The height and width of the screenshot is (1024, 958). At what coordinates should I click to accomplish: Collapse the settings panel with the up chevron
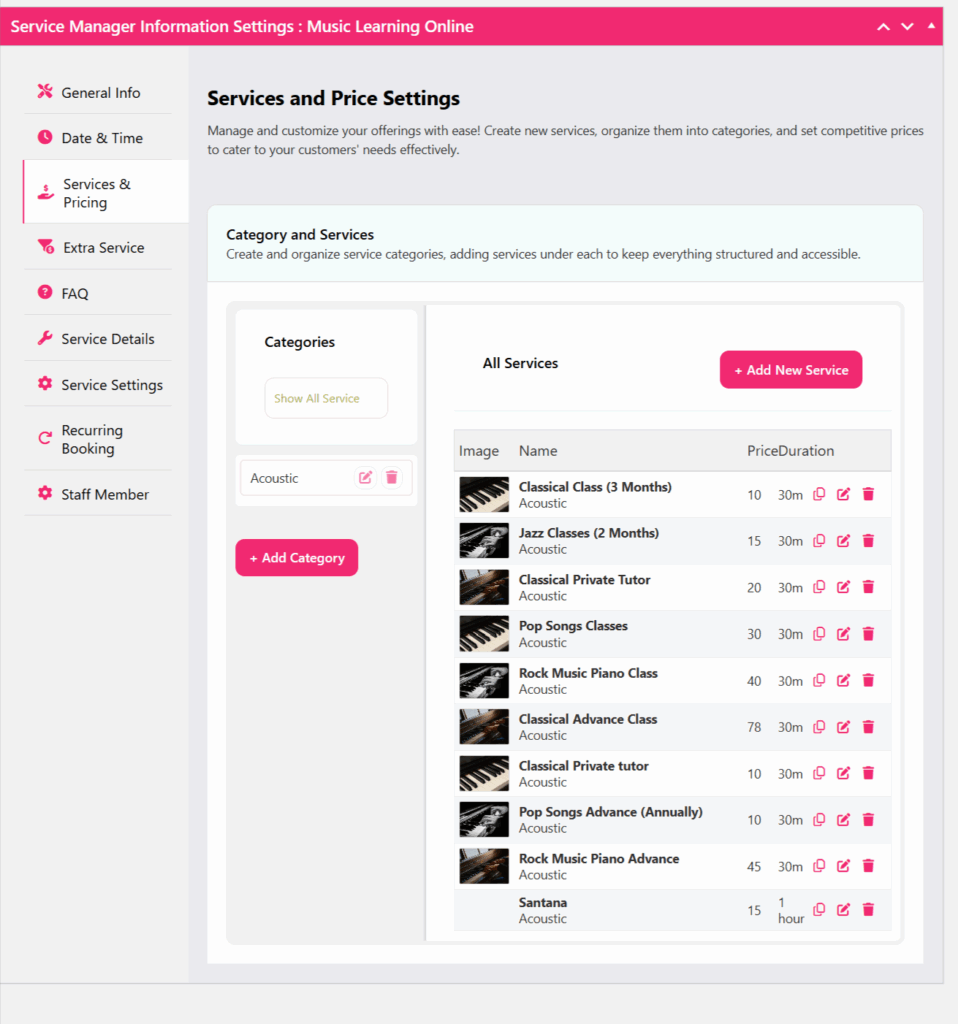tap(883, 26)
